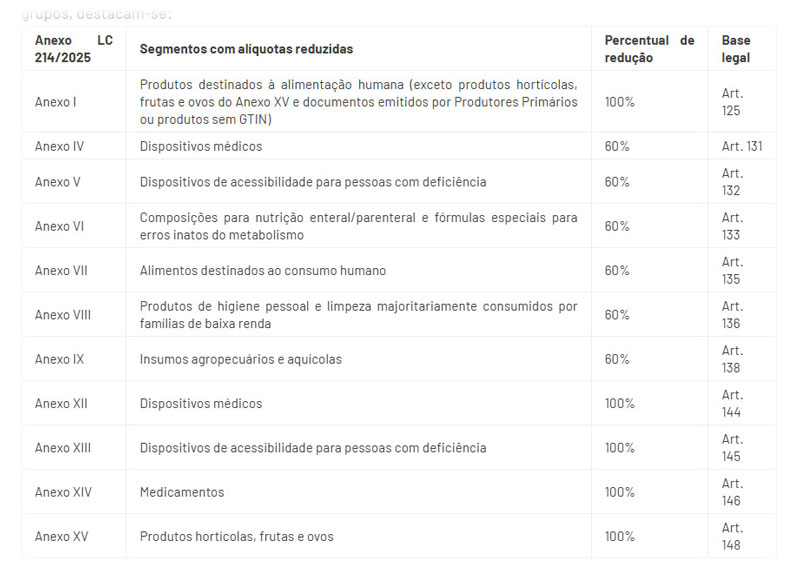Select "Insumos agropecuários e aquícolas" text
Screen dimensions: 800x584
pos(240,359)
